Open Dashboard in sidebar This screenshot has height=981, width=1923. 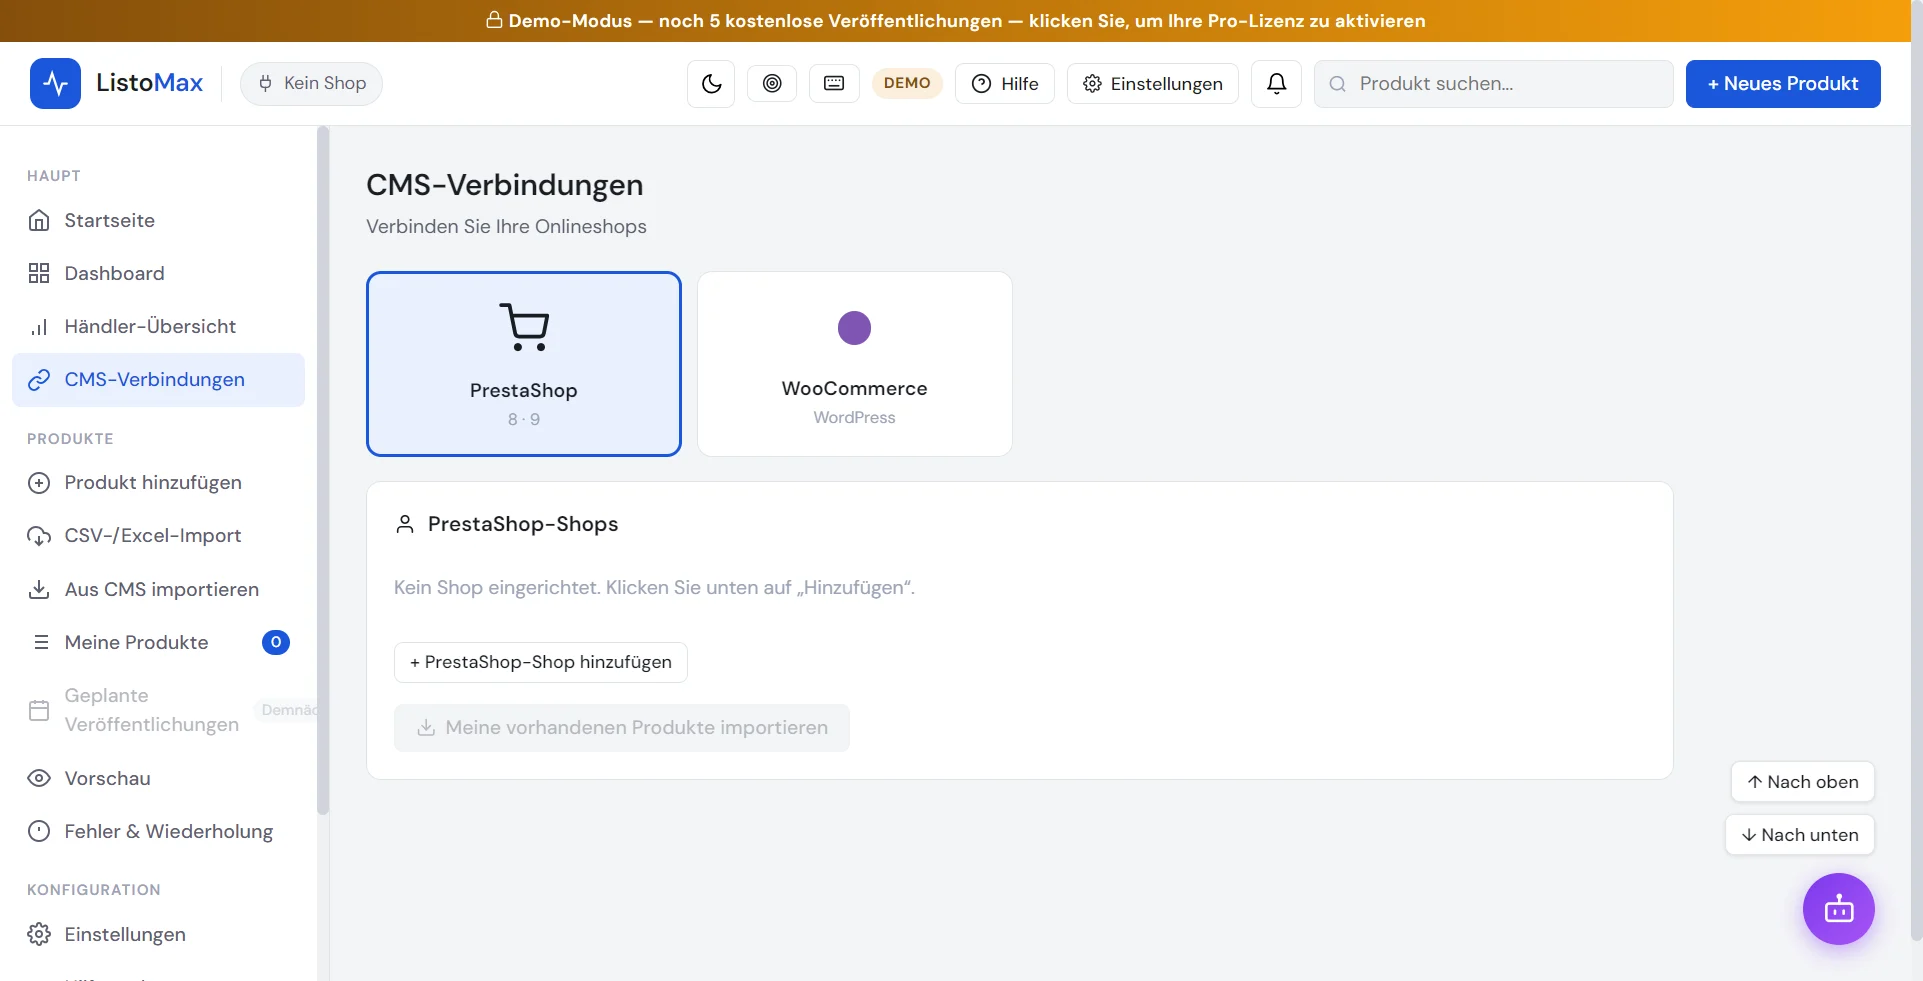click(x=158, y=273)
